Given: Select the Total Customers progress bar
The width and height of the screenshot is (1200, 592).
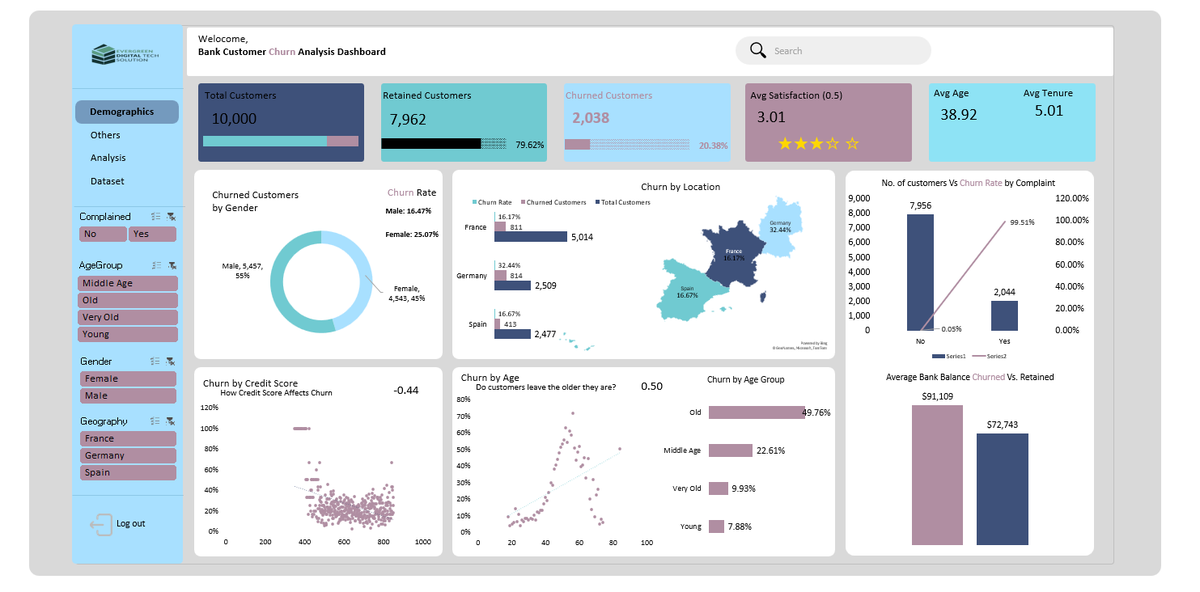Looking at the screenshot, I should (x=282, y=141).
